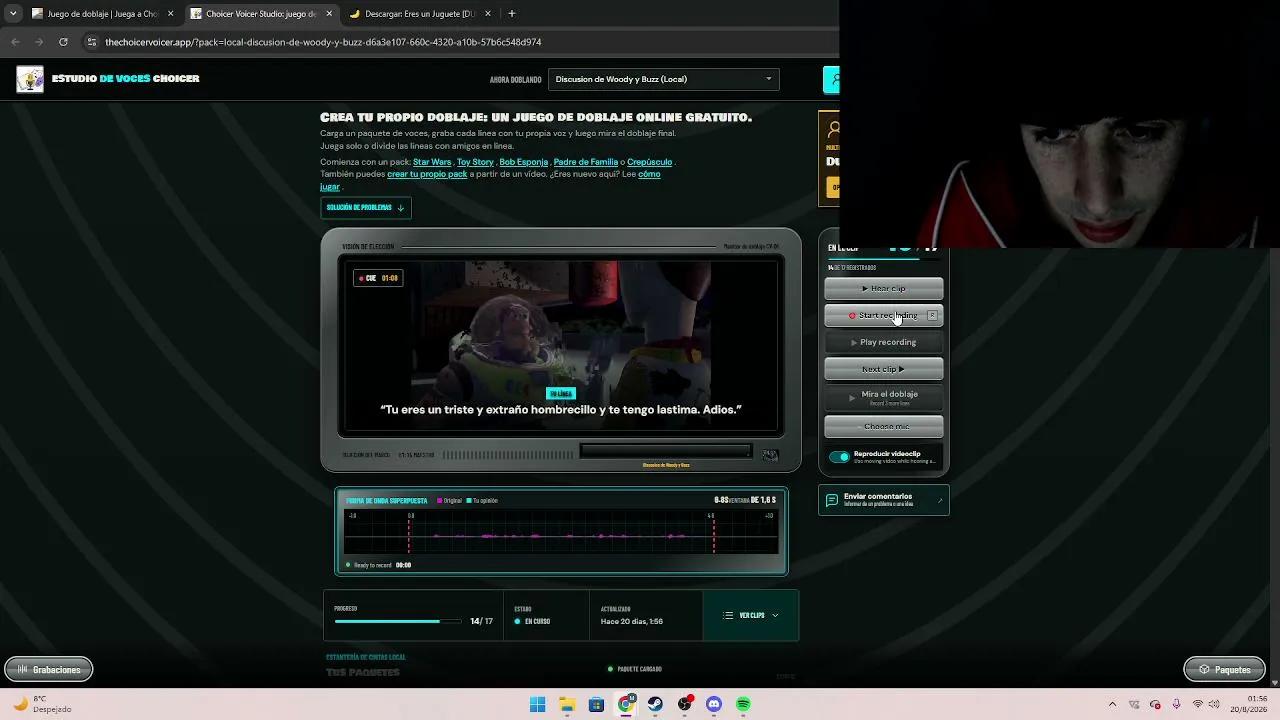Open Steam from the taskbar
Image resolution: width=1280 pixels, height=720 pixels.
[655, 705]
